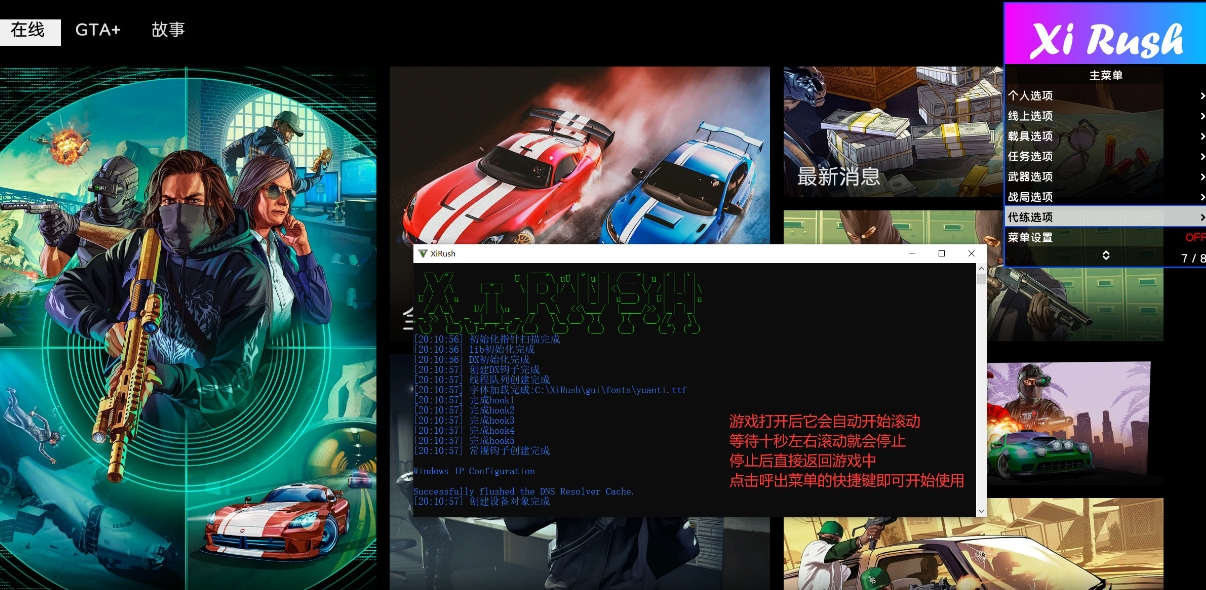Click the up-down scroll arrows in menu footer
The image size is (1206, 590).
click(1106, 257)
